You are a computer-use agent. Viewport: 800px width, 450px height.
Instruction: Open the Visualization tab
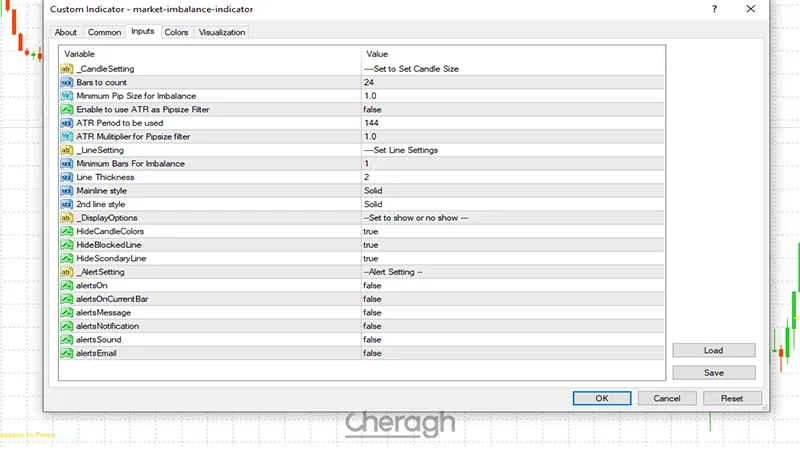222,32
